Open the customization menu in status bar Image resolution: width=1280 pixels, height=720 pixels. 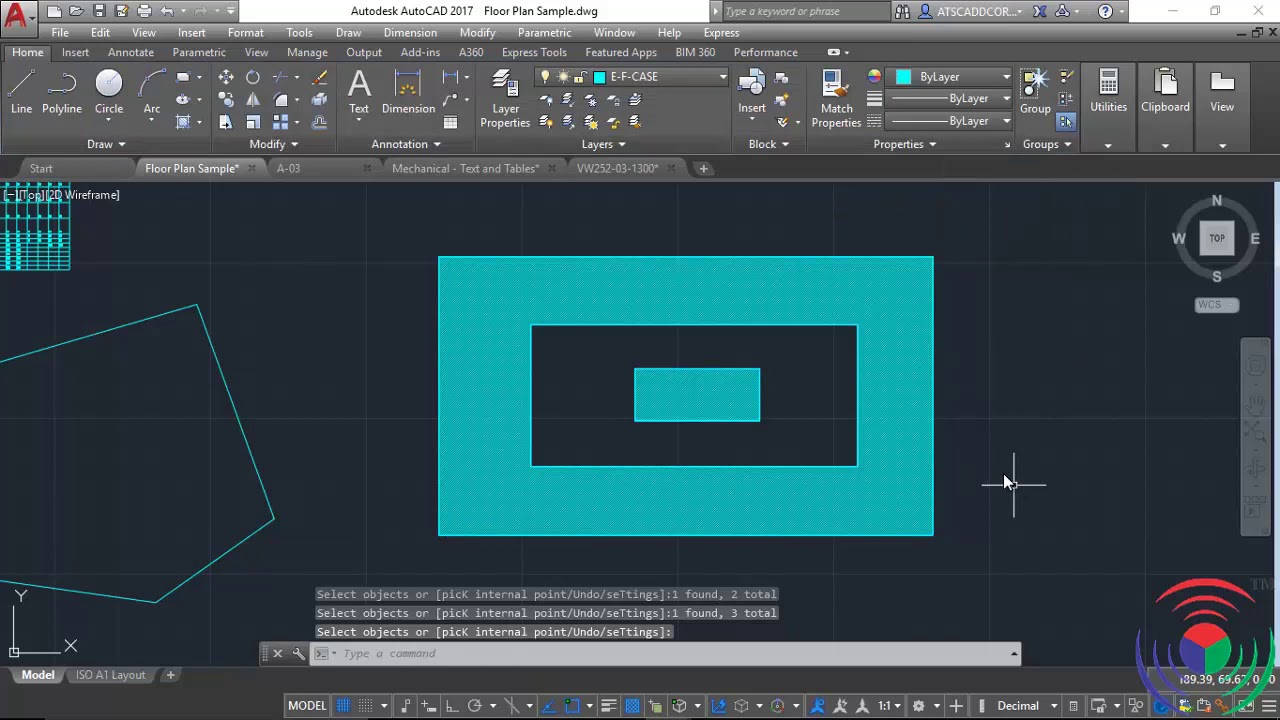pyautogui.click(x=1269, y=706)
